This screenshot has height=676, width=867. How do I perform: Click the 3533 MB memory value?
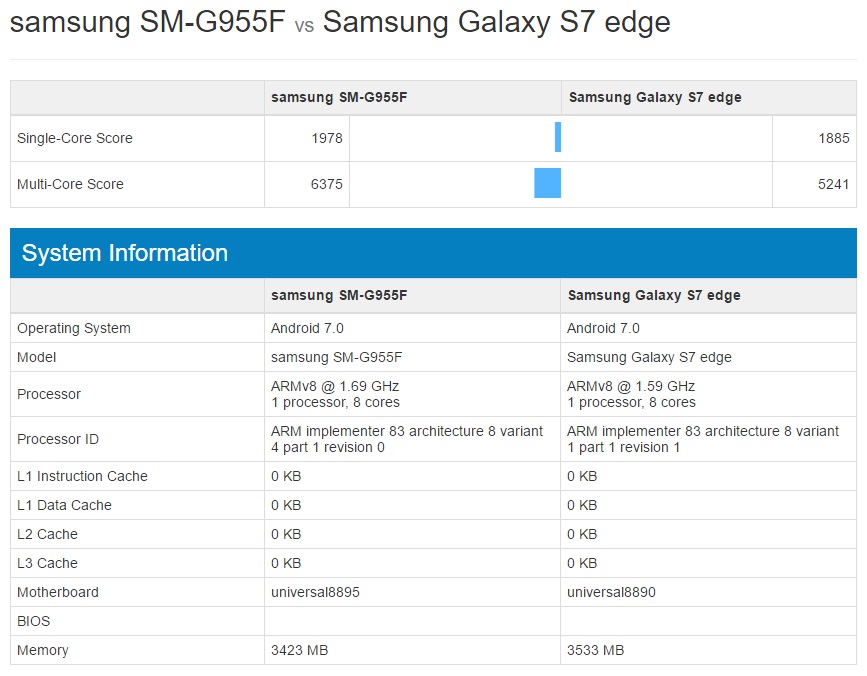pos(595,650)
